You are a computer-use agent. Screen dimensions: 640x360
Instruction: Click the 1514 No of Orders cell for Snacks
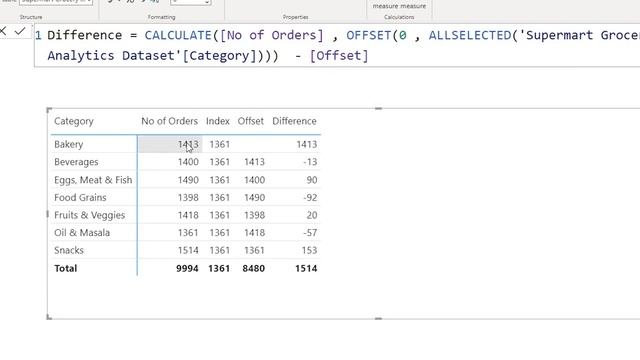click(x=188, y=250)
